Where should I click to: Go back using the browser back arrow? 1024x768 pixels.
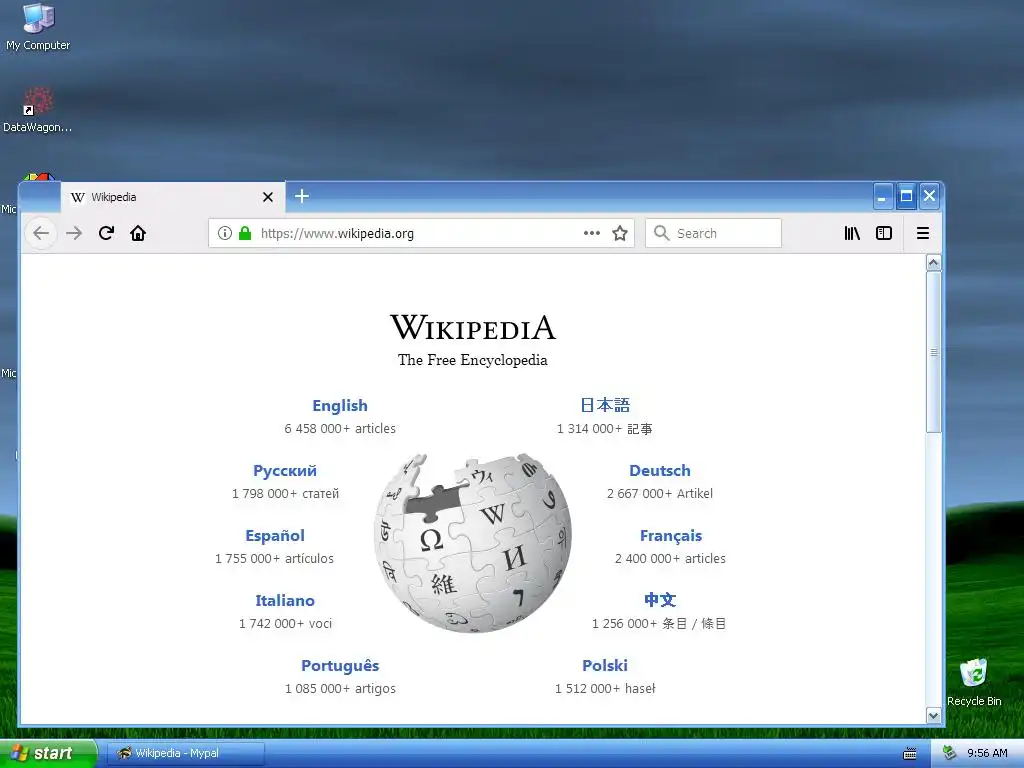(41, 233)
